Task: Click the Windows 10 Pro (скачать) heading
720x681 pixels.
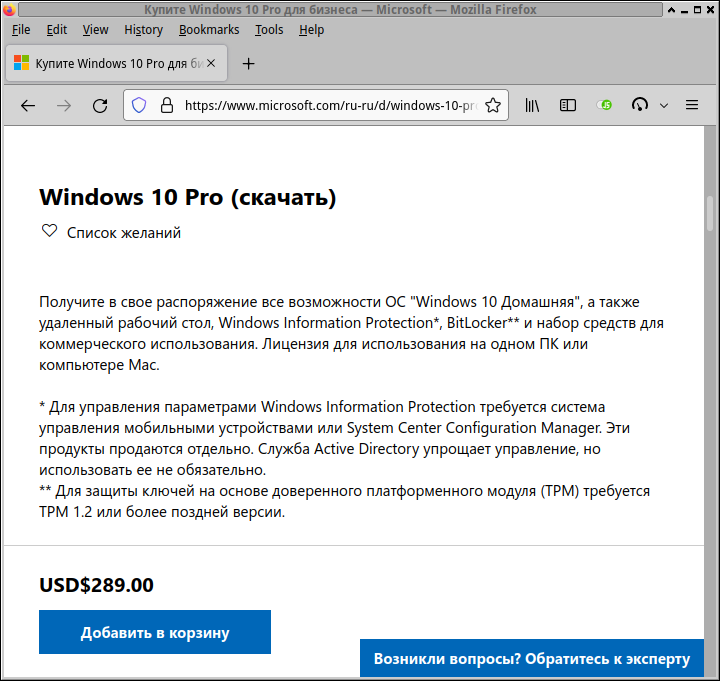Action: pyautogui.click(x=188, y=197)
